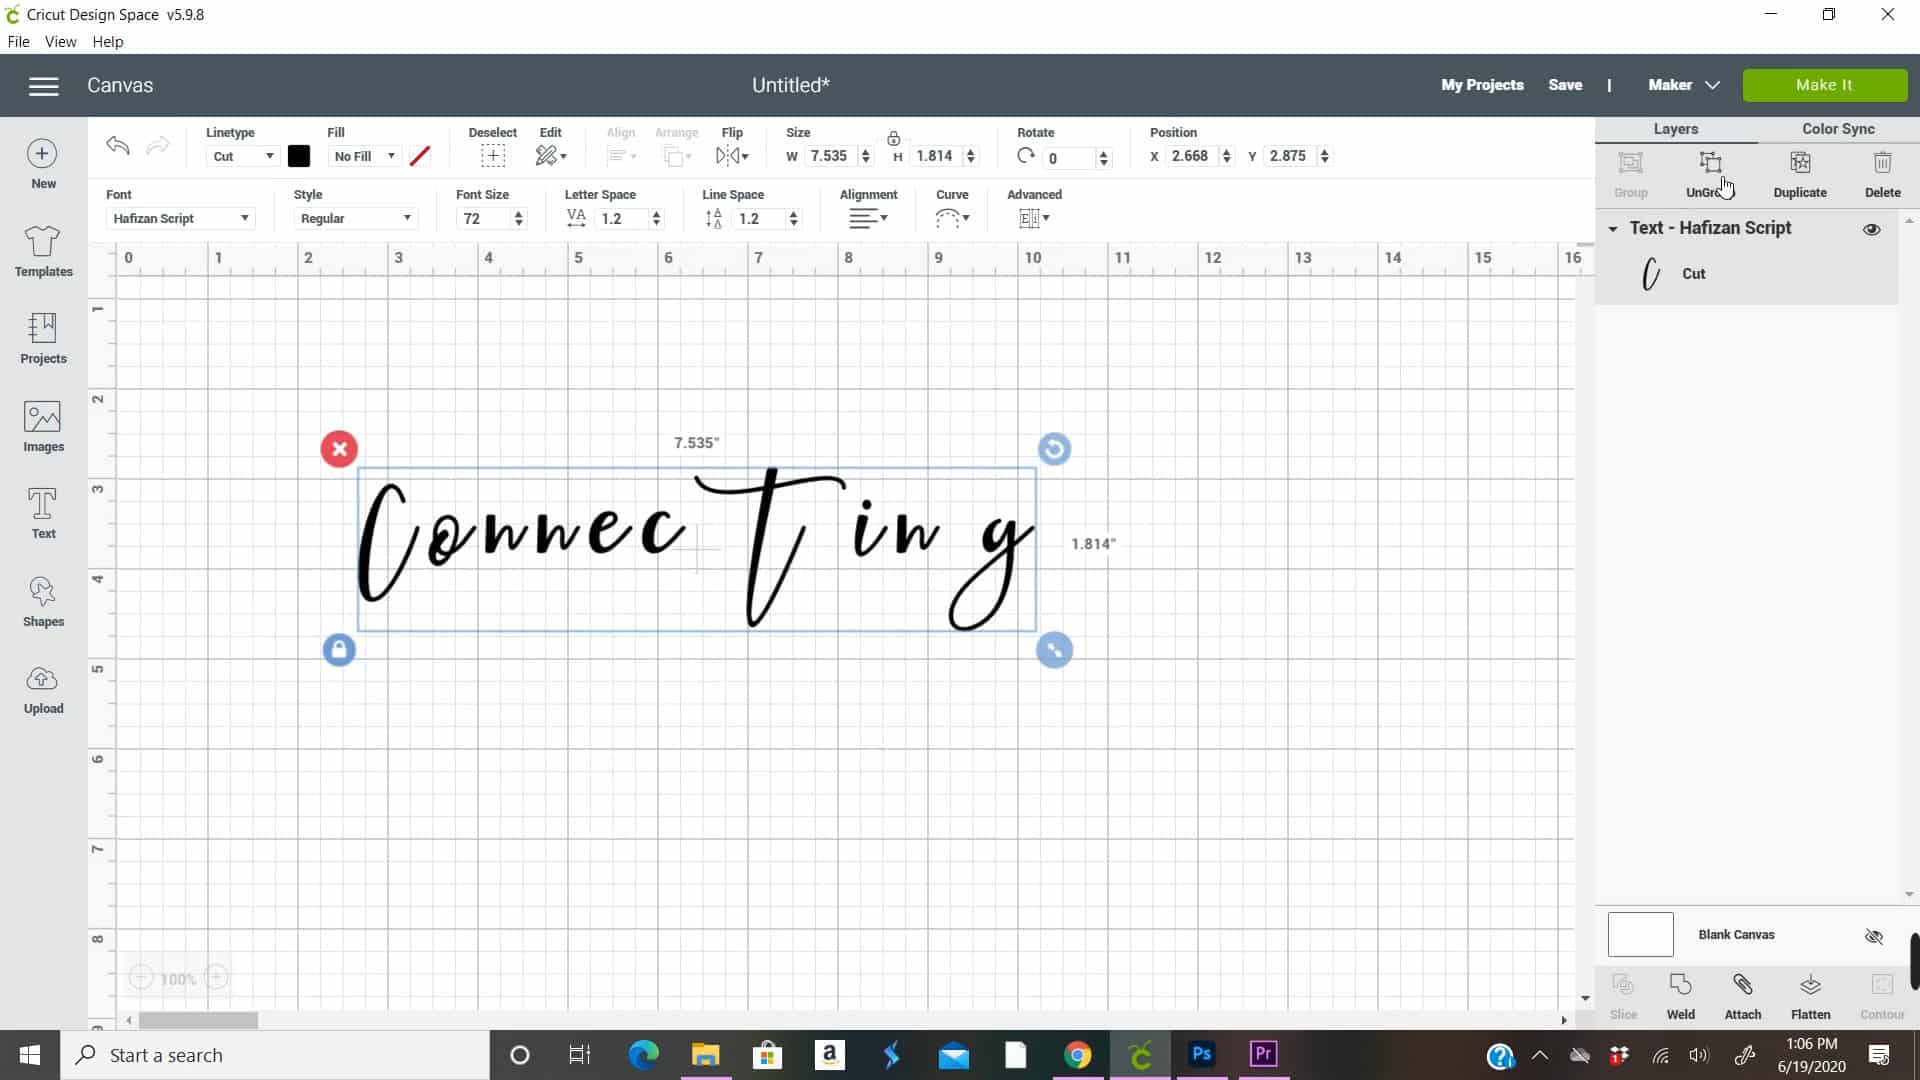Click the rotate handle on text box

coord(1054,449)
